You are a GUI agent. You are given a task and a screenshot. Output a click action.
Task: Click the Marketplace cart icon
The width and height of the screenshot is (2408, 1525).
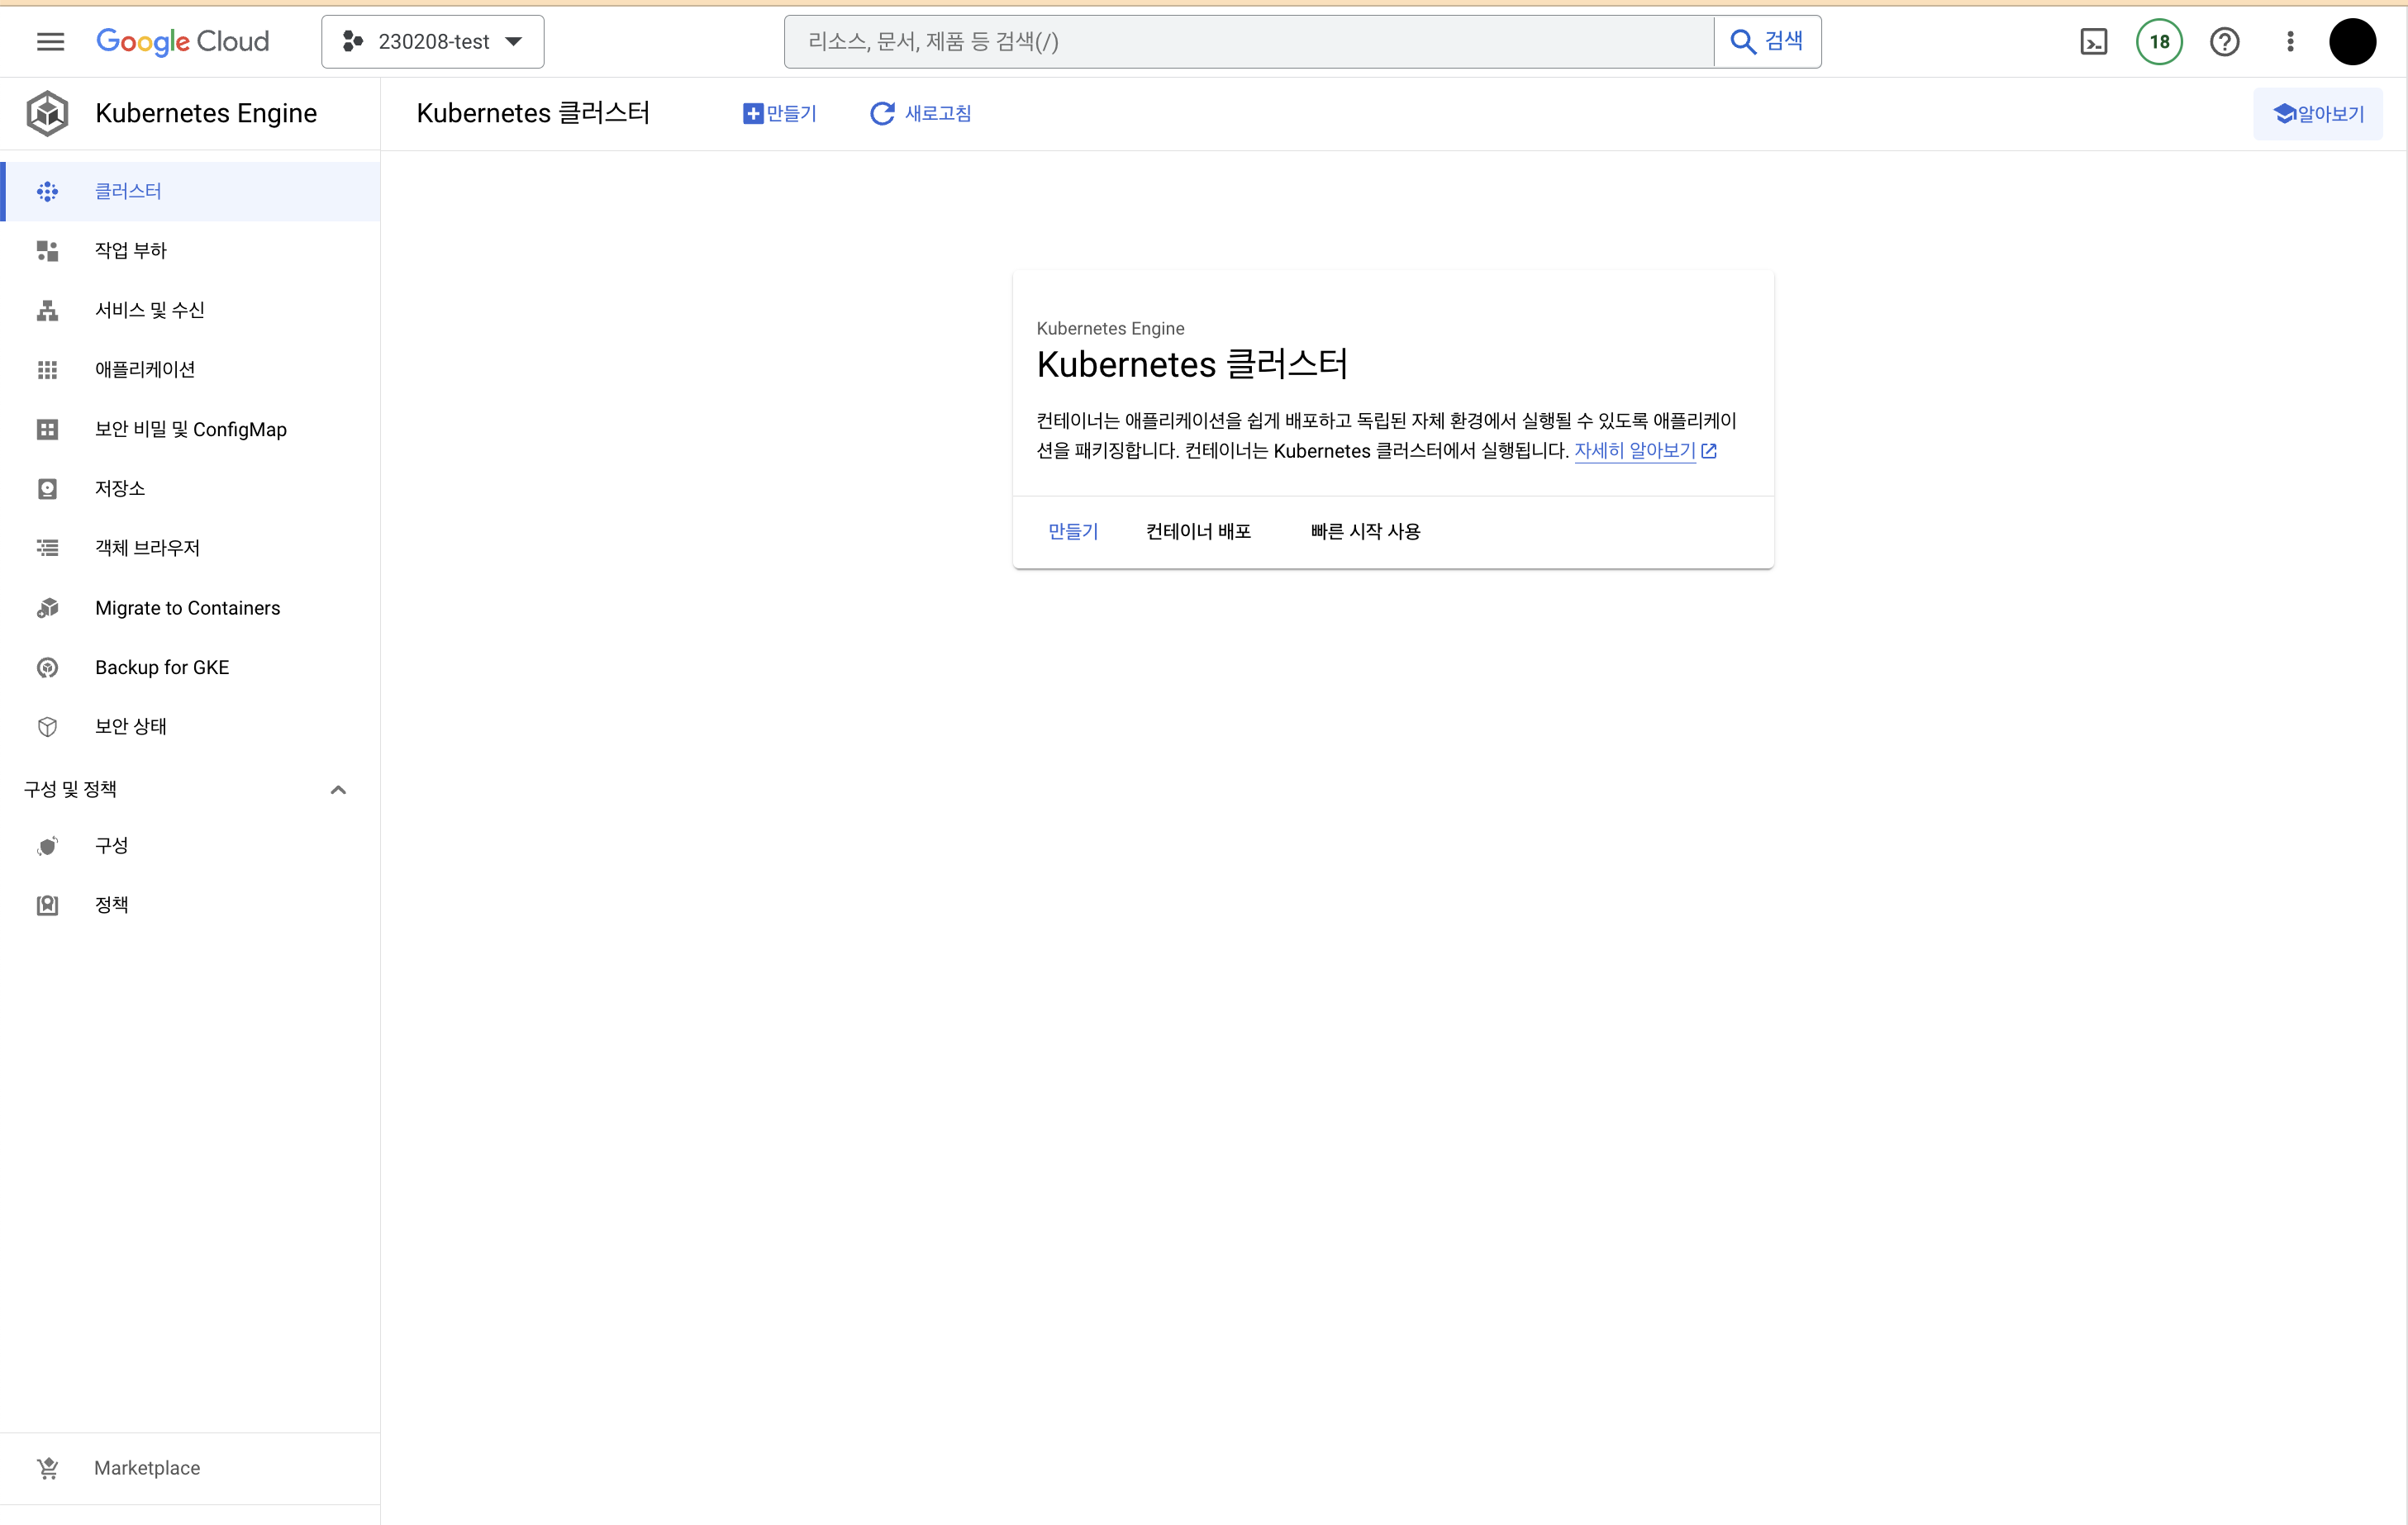click(x=47, y=1467)
